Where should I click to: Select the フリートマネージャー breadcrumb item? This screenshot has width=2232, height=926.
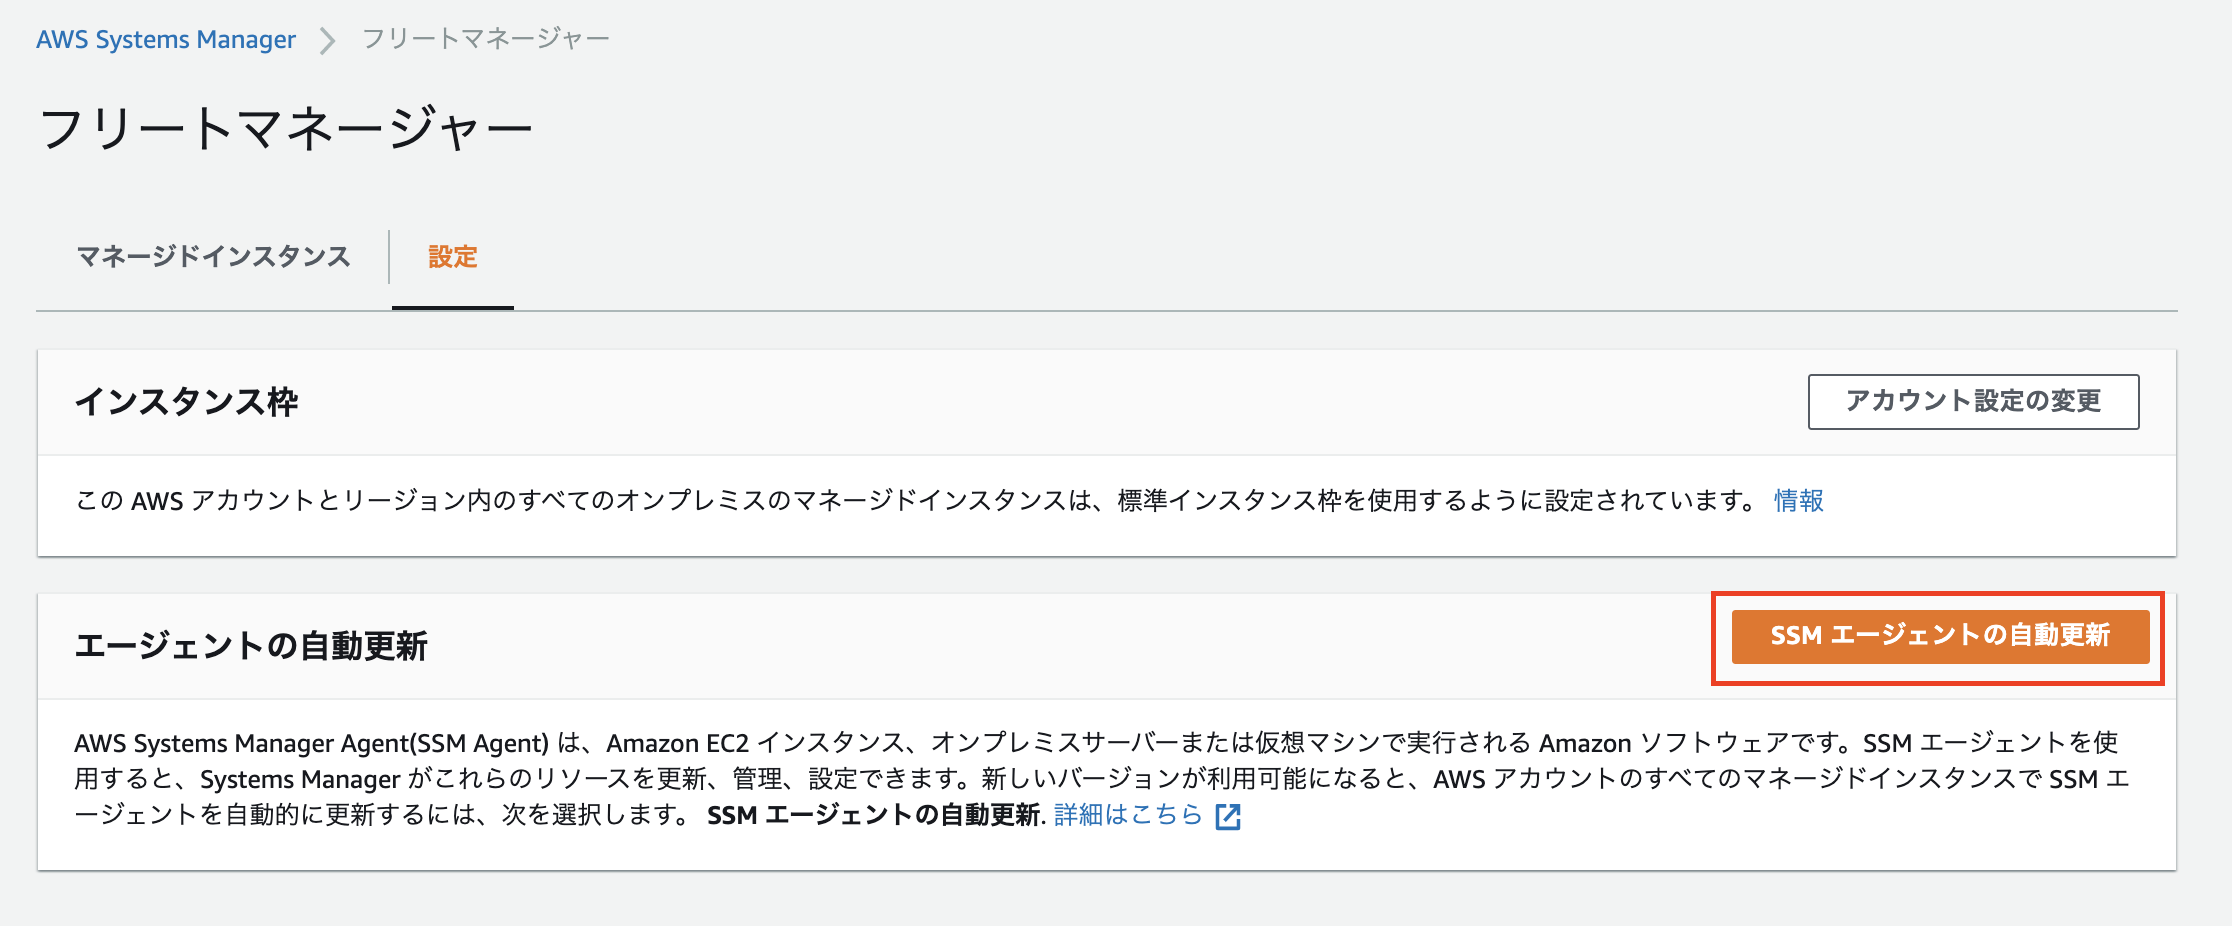tap(486, 39)
